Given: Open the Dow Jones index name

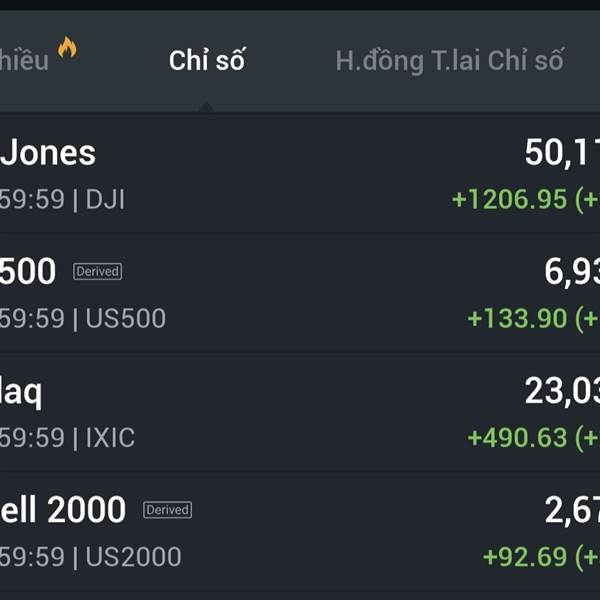Looking at the screenshot, I should (48, 153).
